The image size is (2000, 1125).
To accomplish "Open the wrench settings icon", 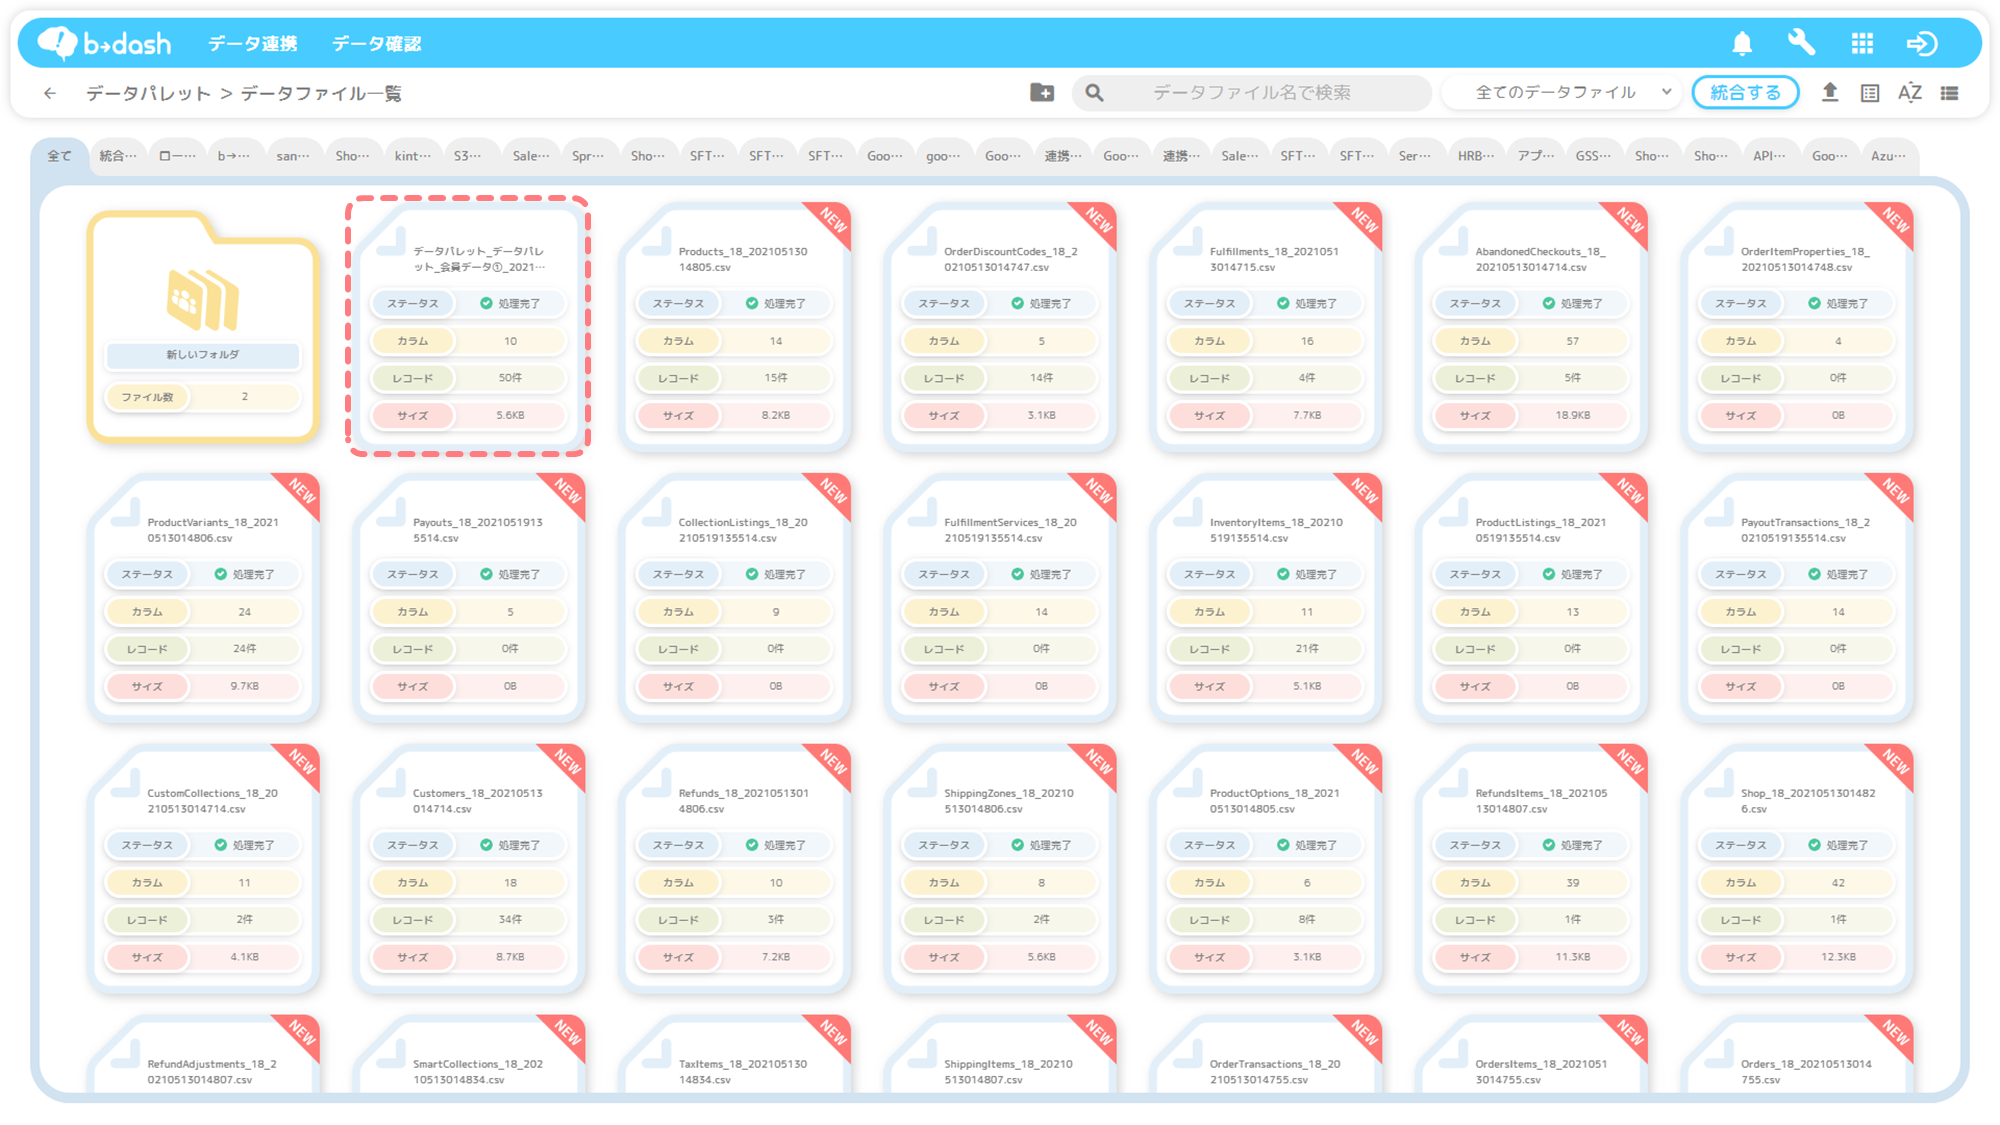I will tap(1801, 42).
